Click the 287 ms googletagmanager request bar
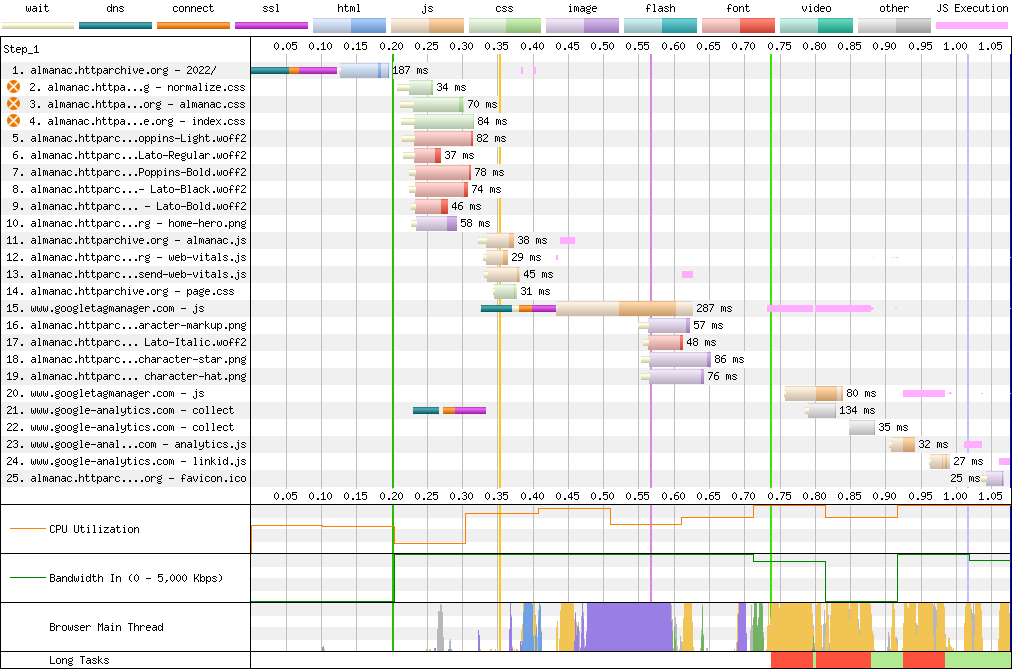1012x669 pixels. (x=620, y=308)
